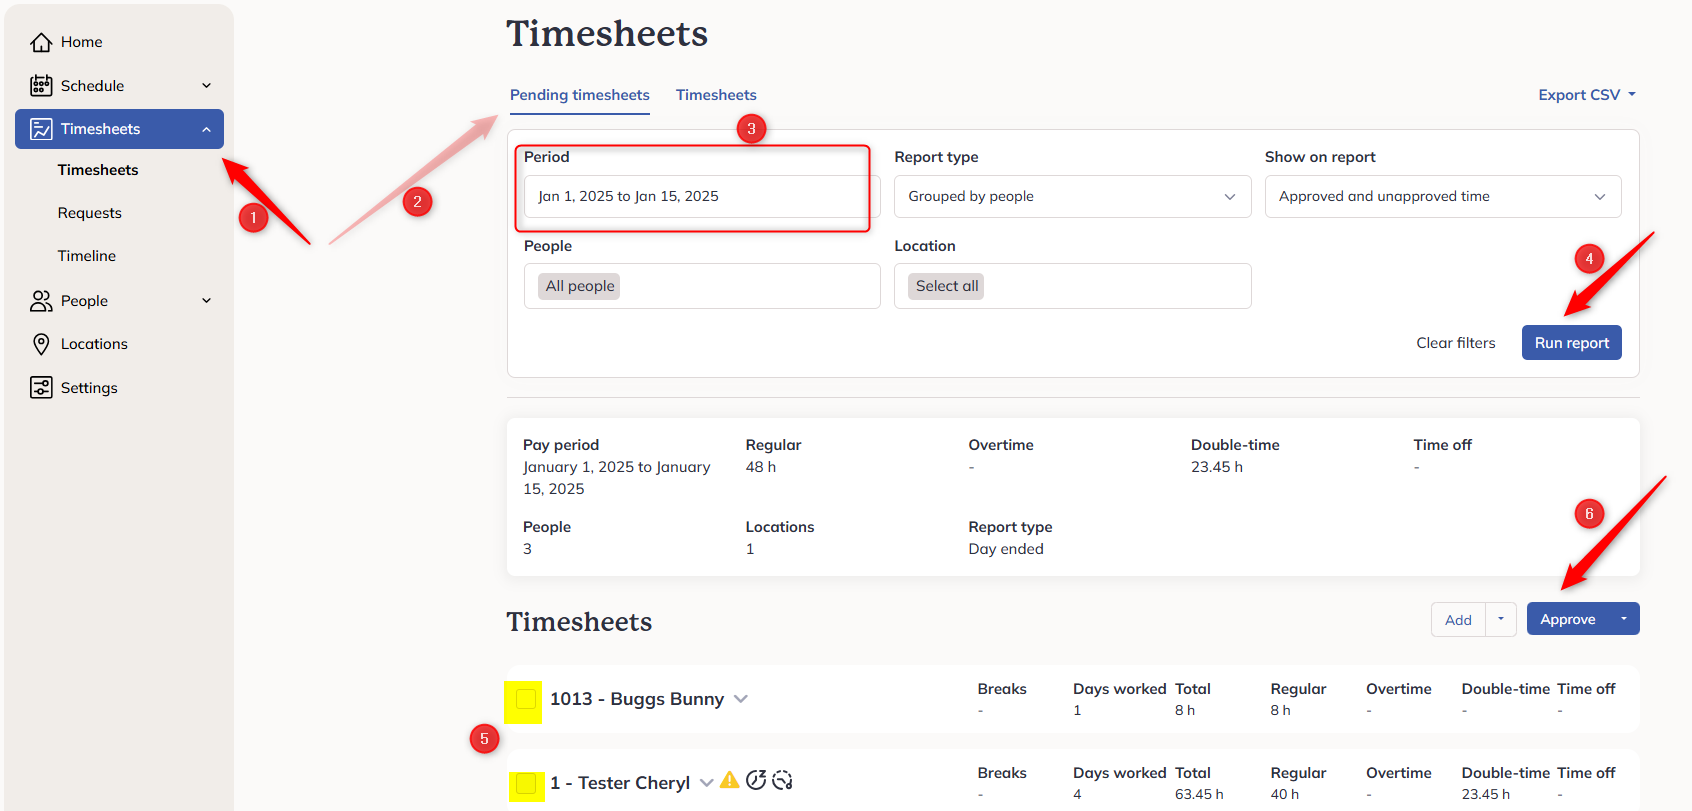Switch to the Timesheets tab

[x=716, y=95]
